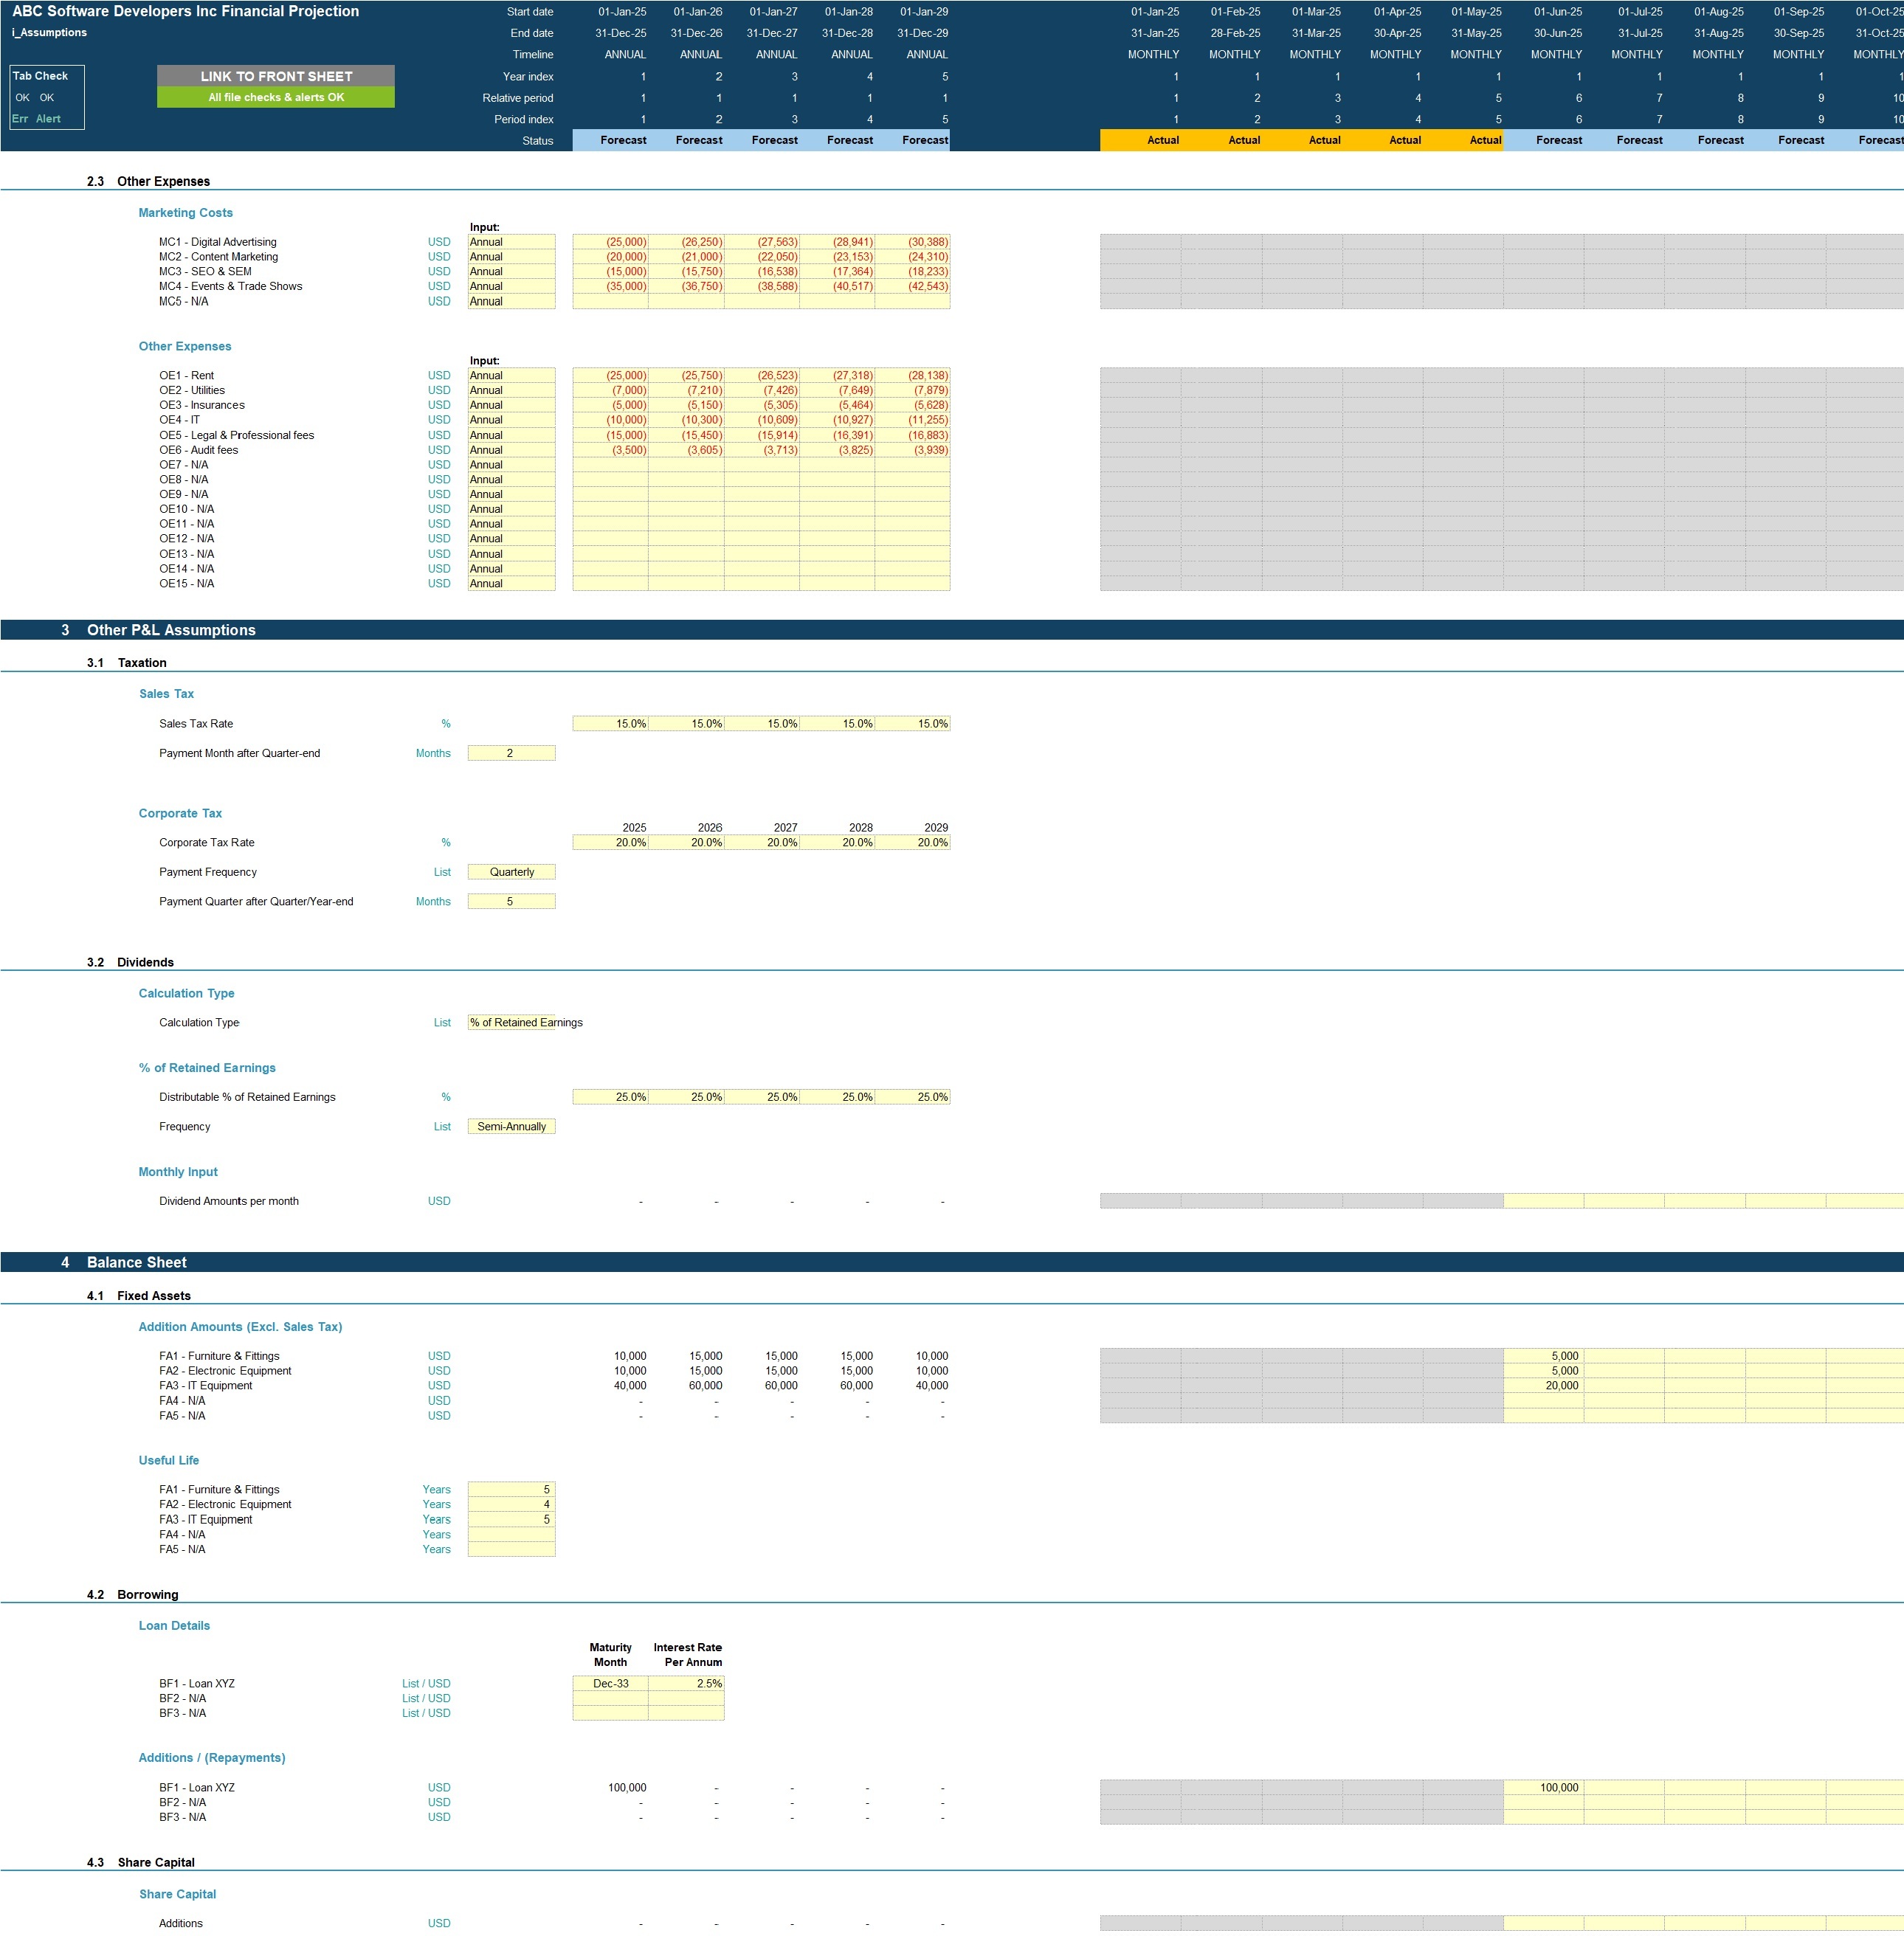Click the LINK TO FRONT SHEET button
1904x1936 pixels.
[275, 76]
